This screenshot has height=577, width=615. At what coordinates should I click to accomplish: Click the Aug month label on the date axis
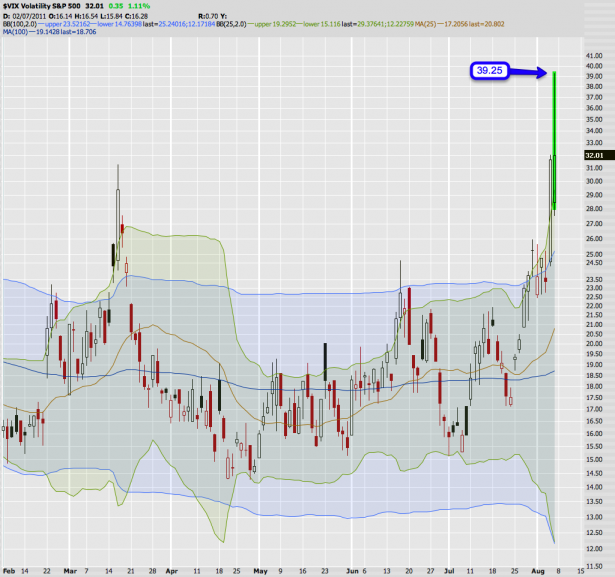(536, 570)
